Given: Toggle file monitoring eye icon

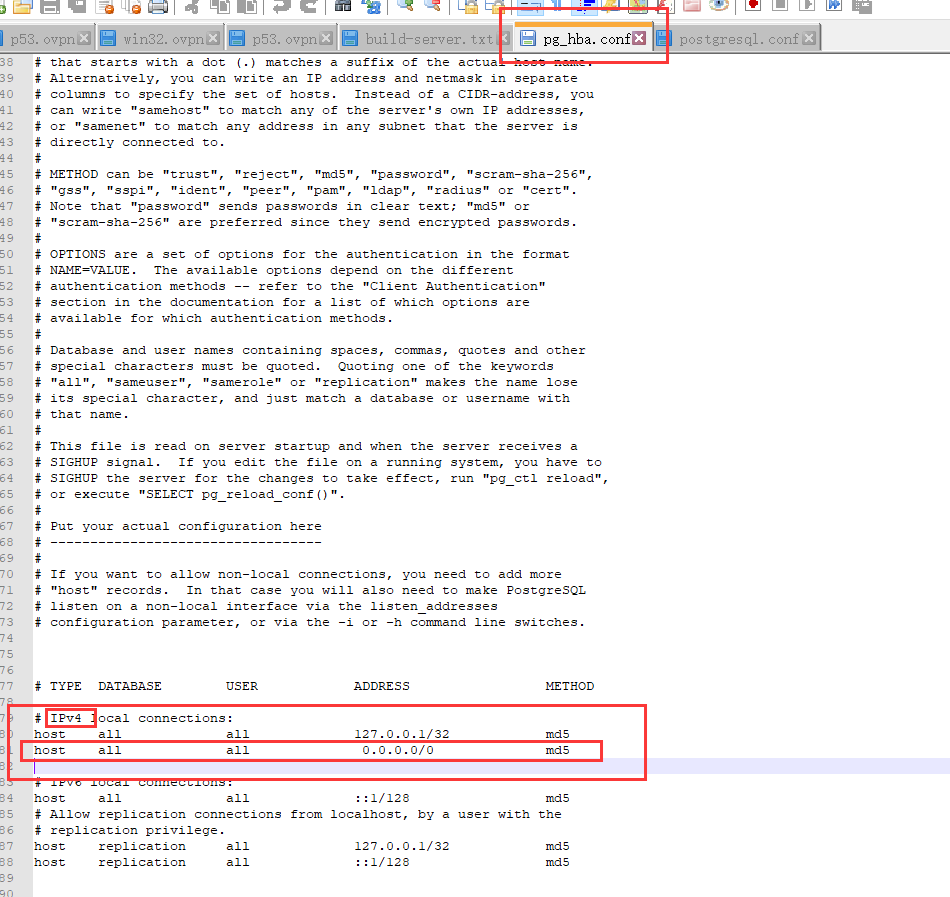Looking at the screenshot, I should coord(718,5).
